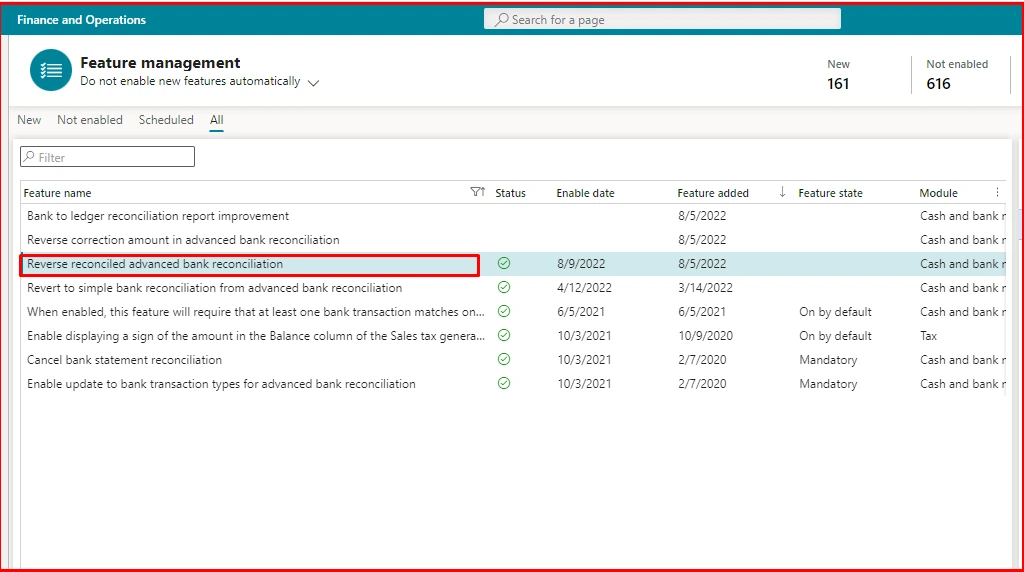Screen dimensions: 1024x572
Task: Click the Feature management list icon
Action: click(50, 70)
